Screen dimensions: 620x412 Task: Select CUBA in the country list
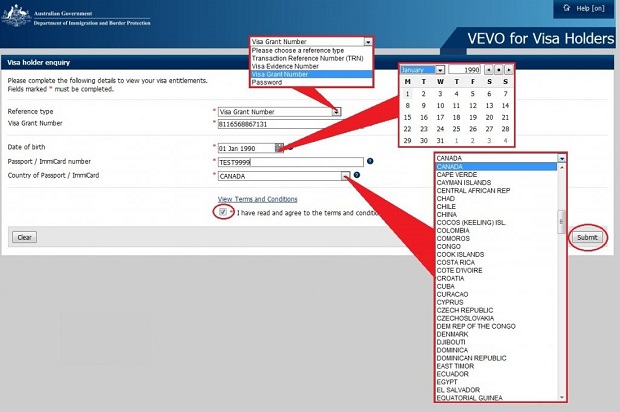(x=497, y=286)
